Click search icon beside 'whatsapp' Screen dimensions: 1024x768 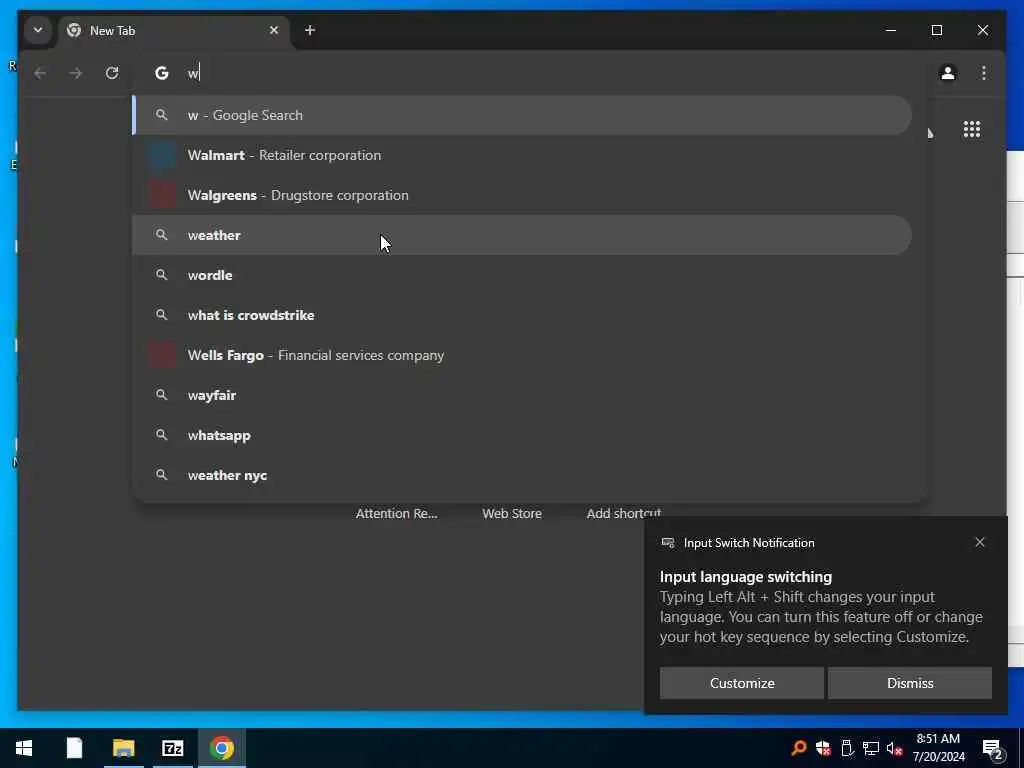click(161, 435)
